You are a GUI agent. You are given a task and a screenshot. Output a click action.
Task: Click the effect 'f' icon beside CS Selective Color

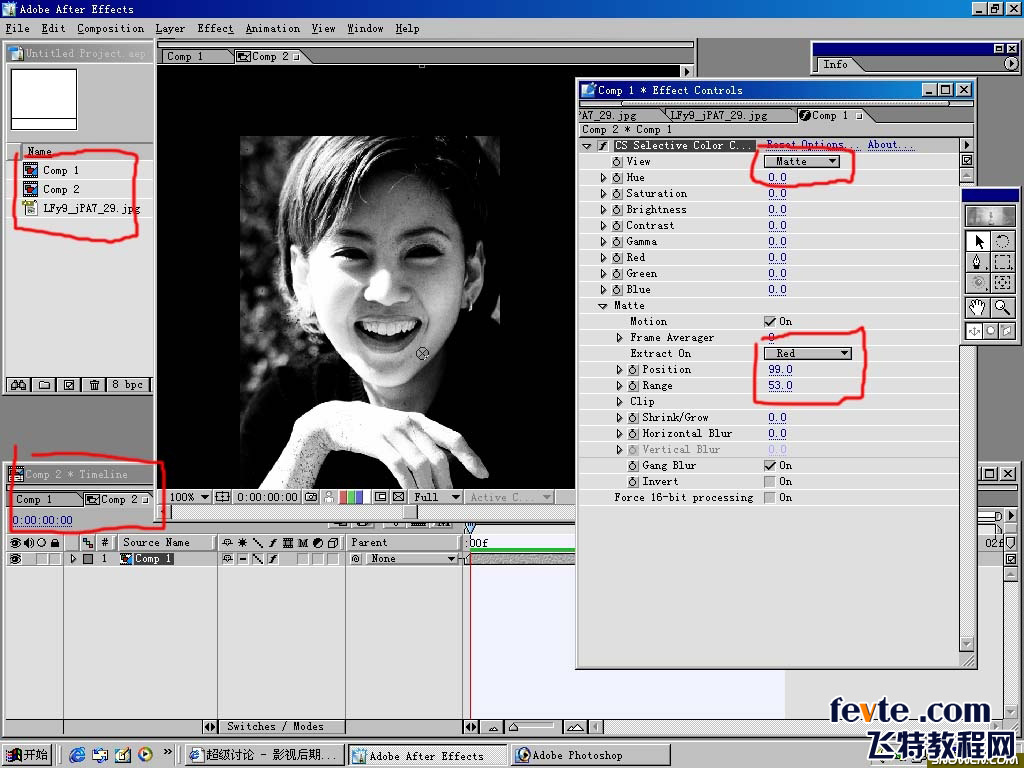click(603, 146)
